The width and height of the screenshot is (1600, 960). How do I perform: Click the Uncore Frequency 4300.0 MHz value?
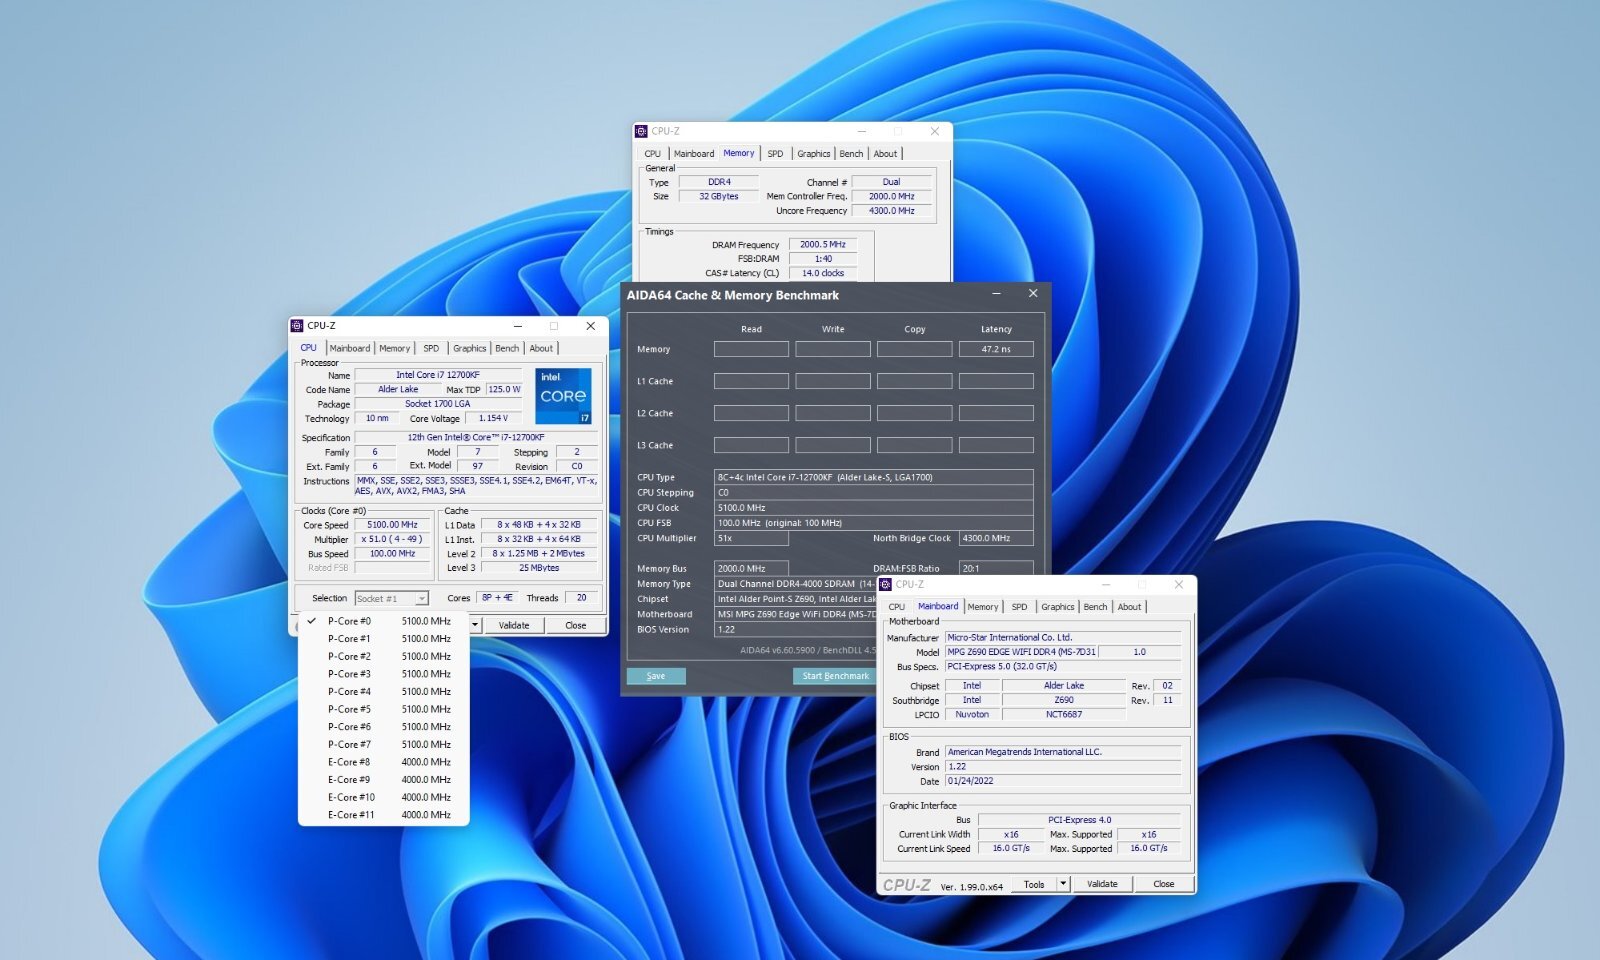click(892, 211)
